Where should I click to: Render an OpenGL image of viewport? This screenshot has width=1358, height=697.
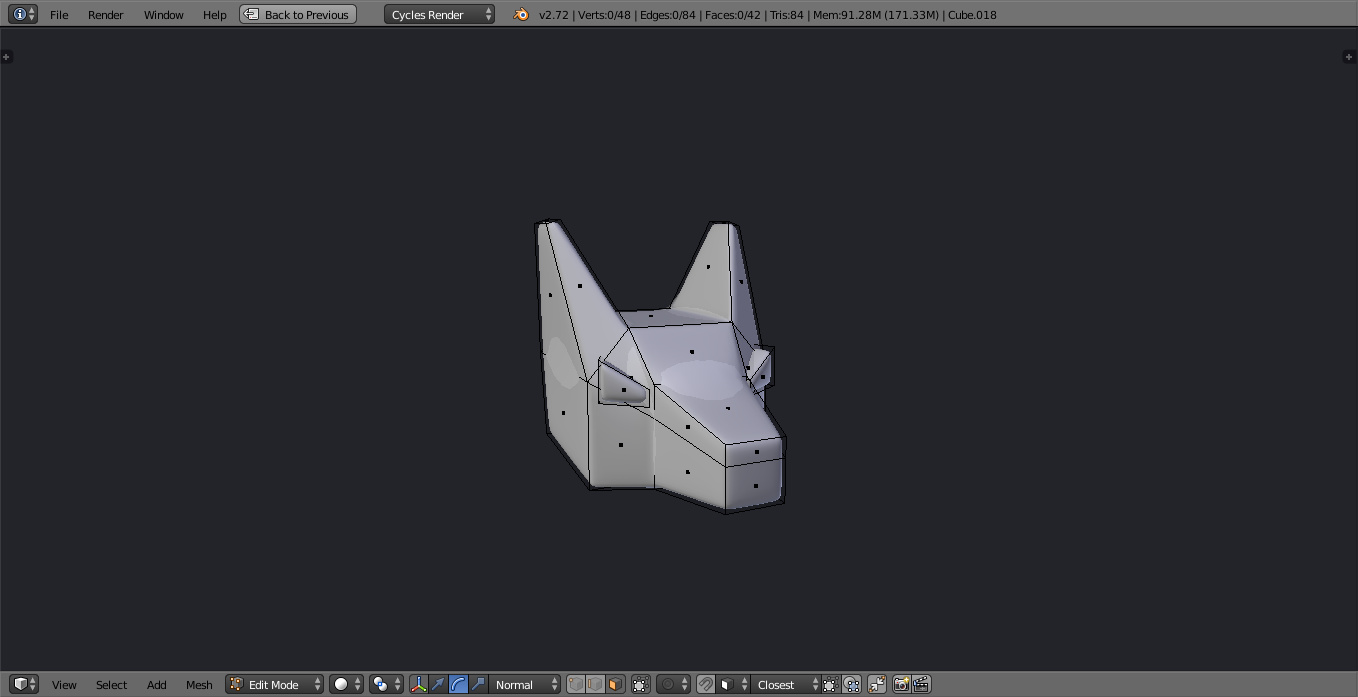point(902,684)
